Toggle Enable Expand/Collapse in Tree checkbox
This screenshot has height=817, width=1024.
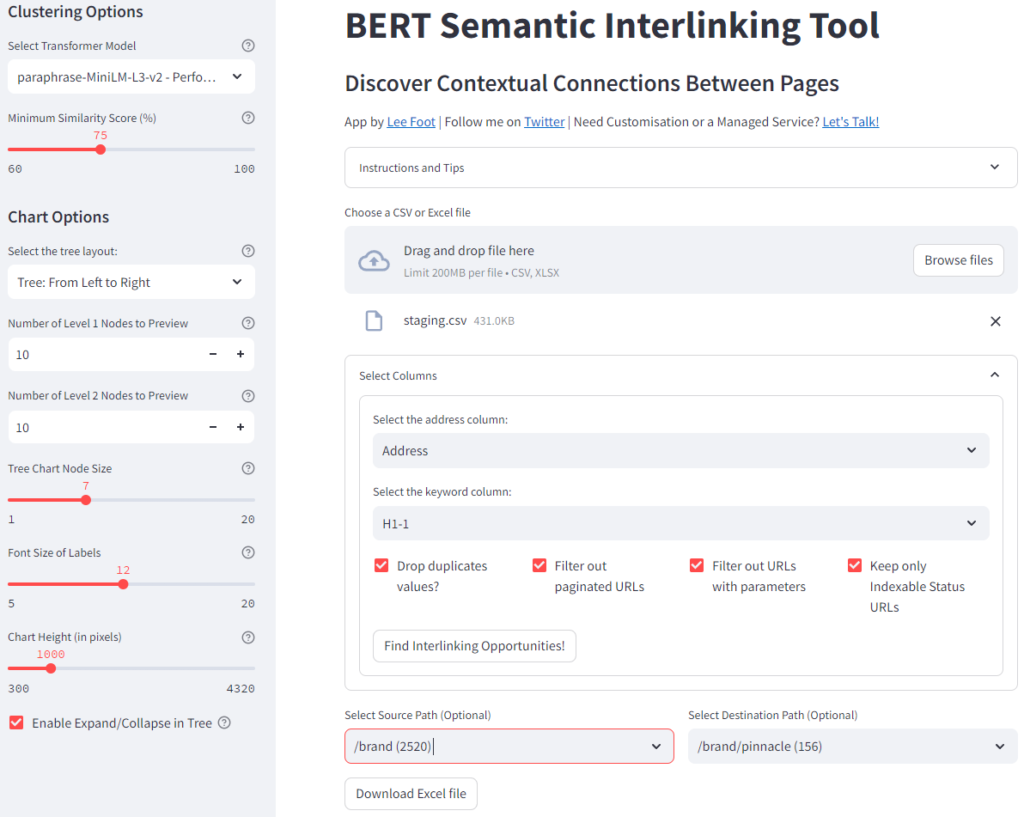coord(16,723)
